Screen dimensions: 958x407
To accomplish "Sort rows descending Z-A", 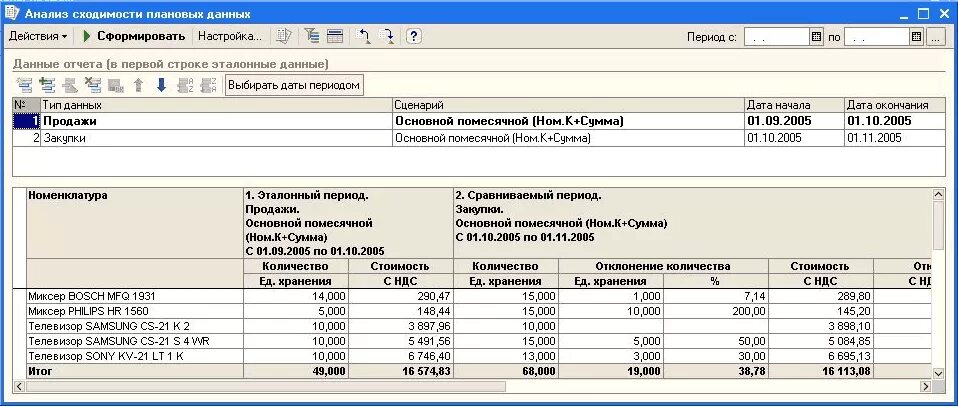I will click(x=209, y=85).
